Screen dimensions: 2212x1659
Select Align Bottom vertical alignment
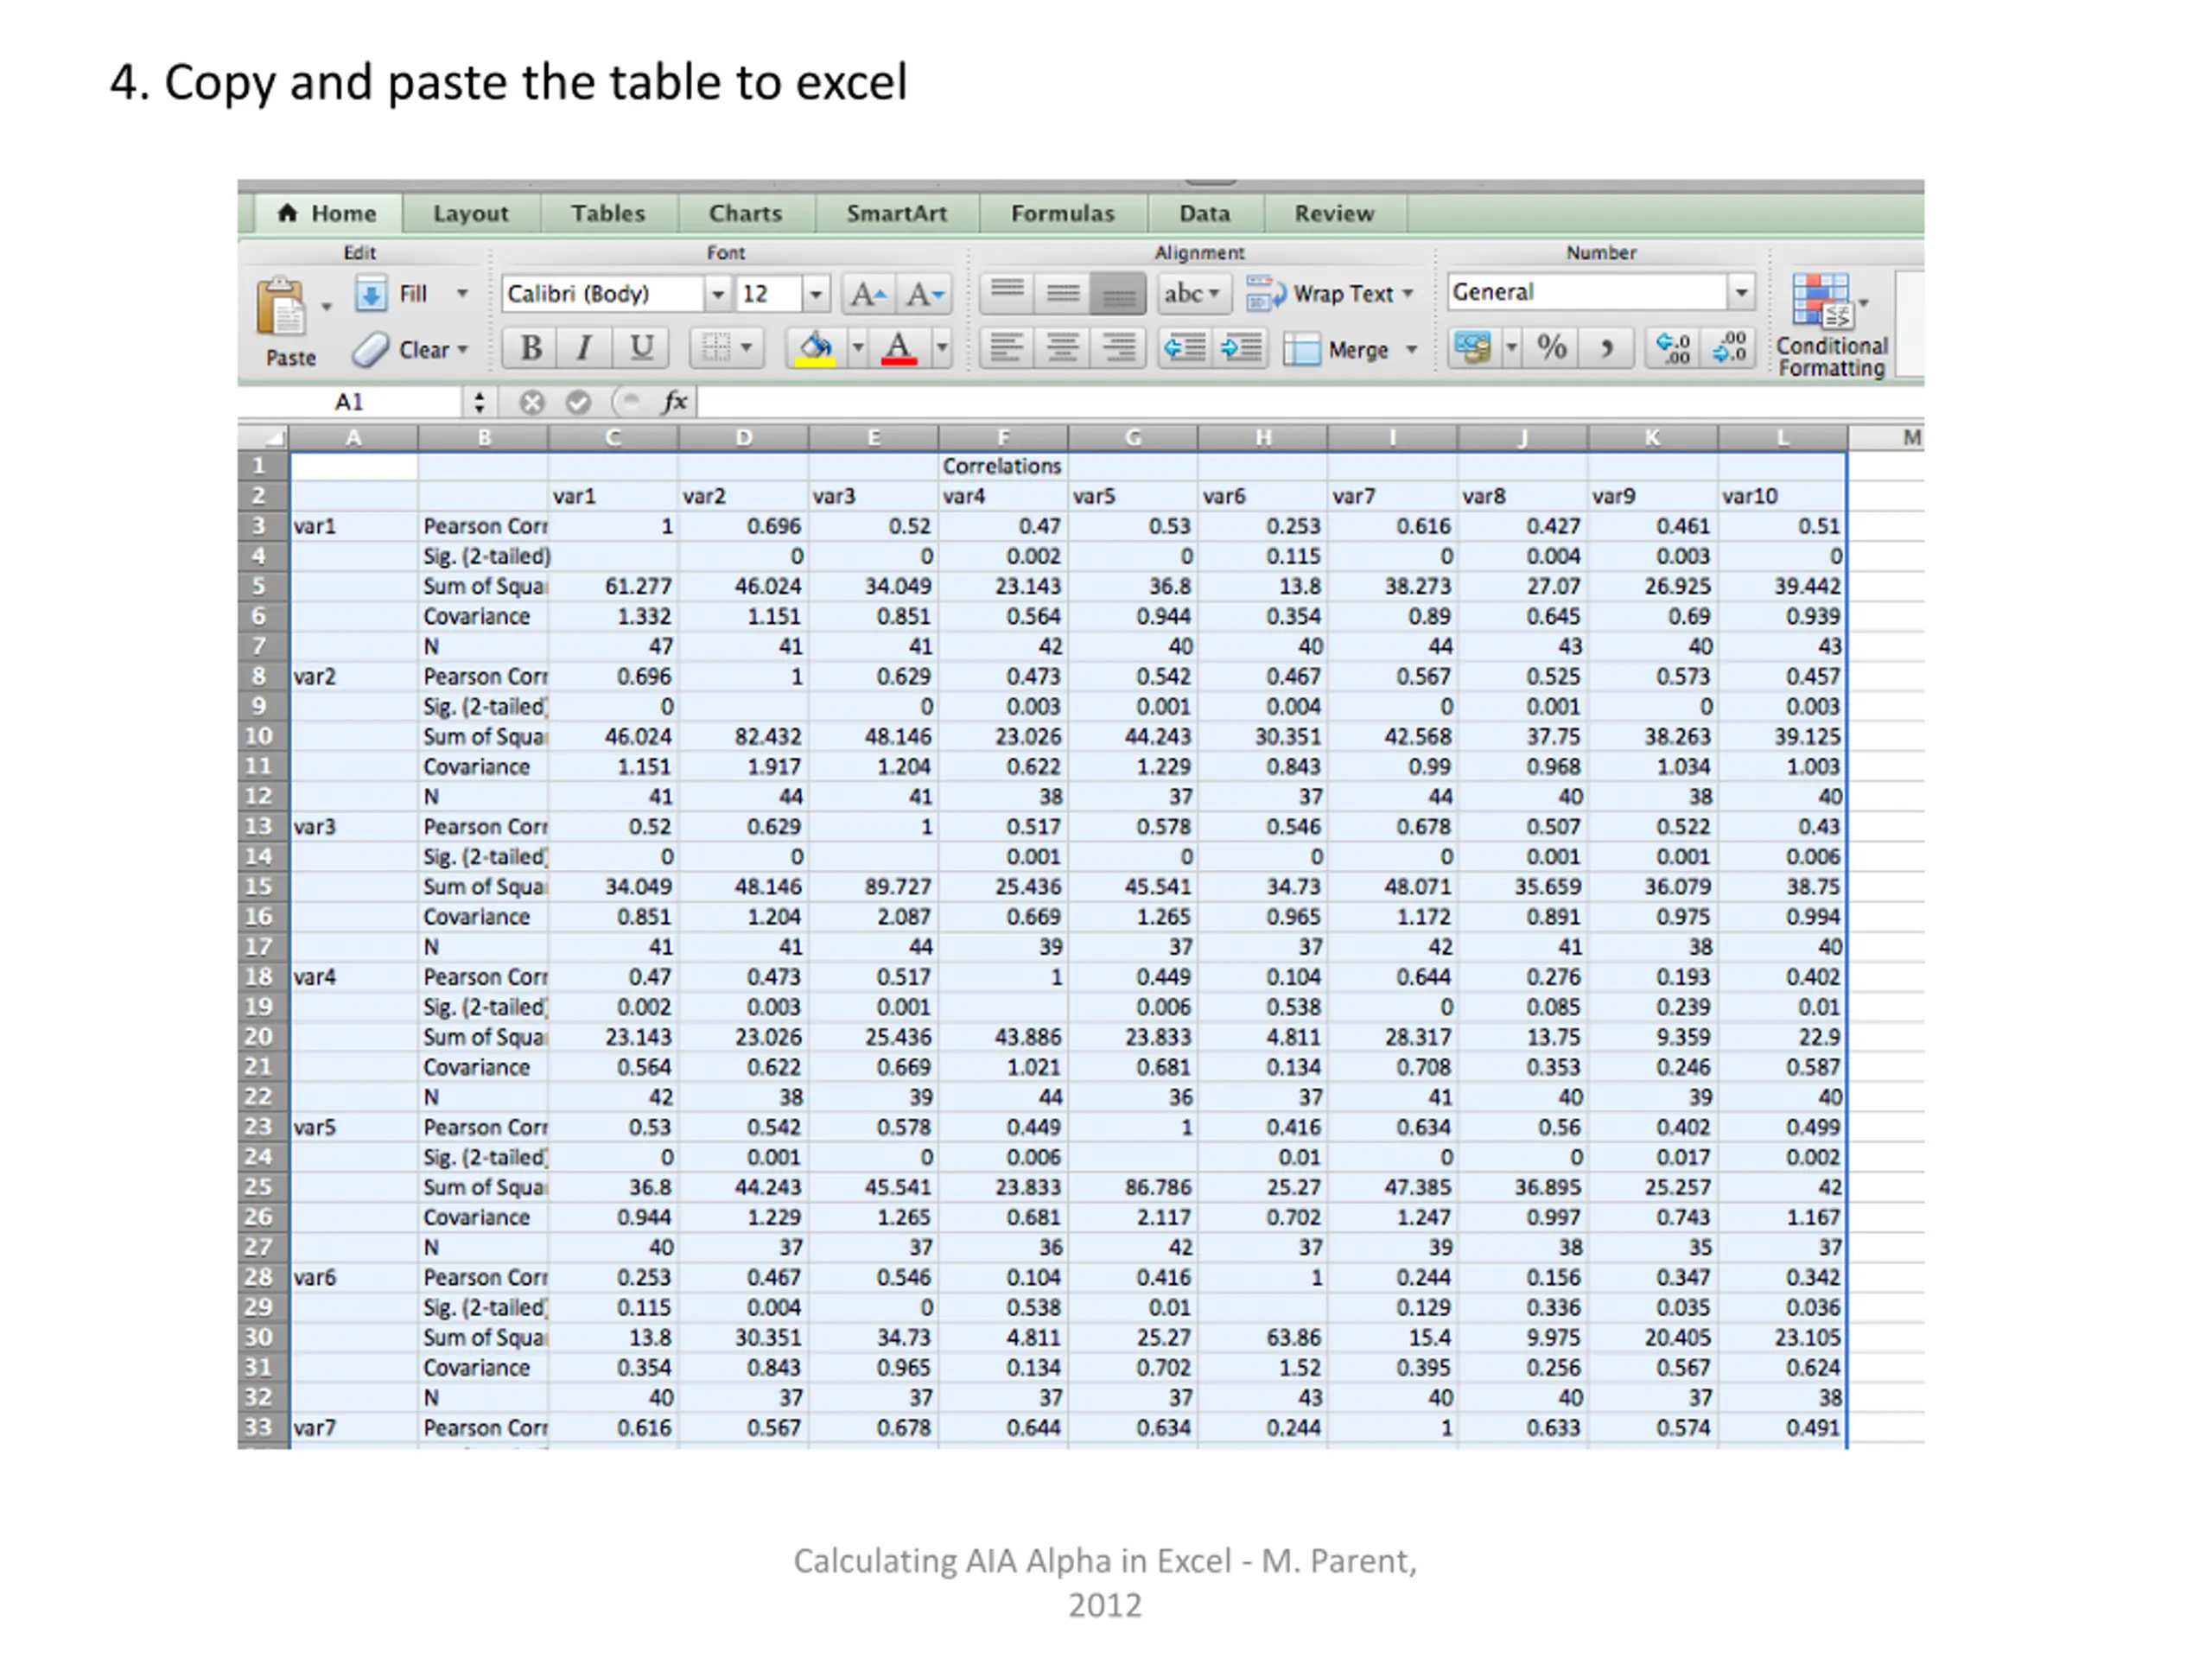click(1117, 294)
